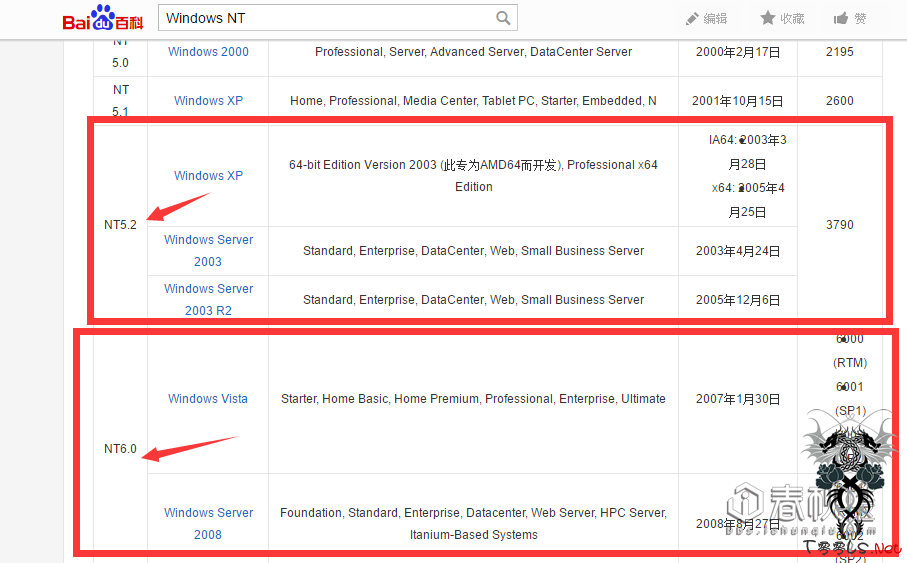Click the Home, Professional, Media Center editions text
Screen dimensions: 907x563
(x=473, y=101)
